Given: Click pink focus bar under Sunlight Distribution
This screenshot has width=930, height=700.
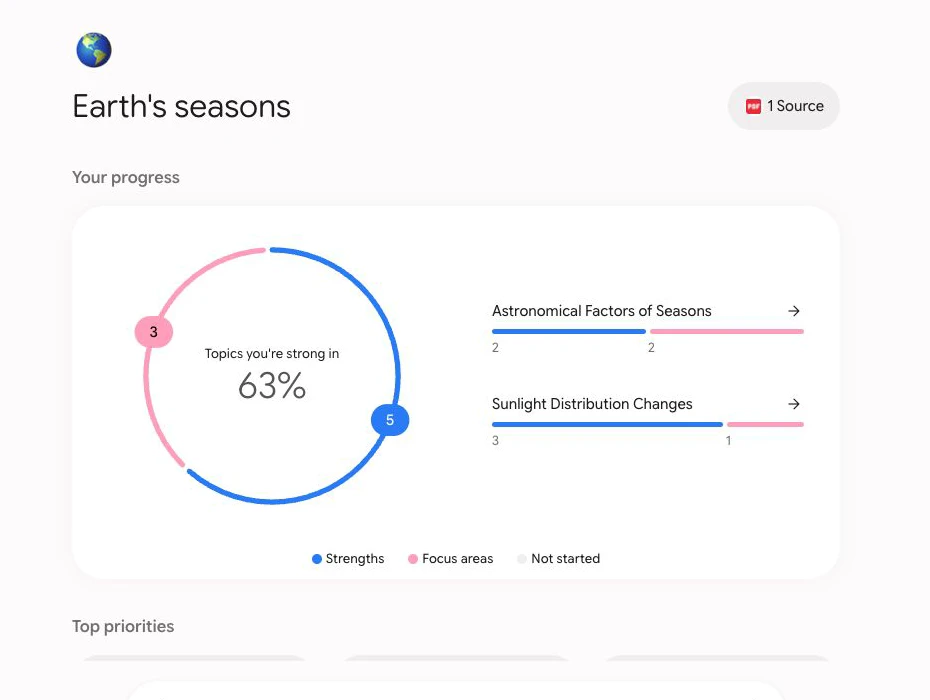Looking at the screenshot, I should tap(766, 425).
